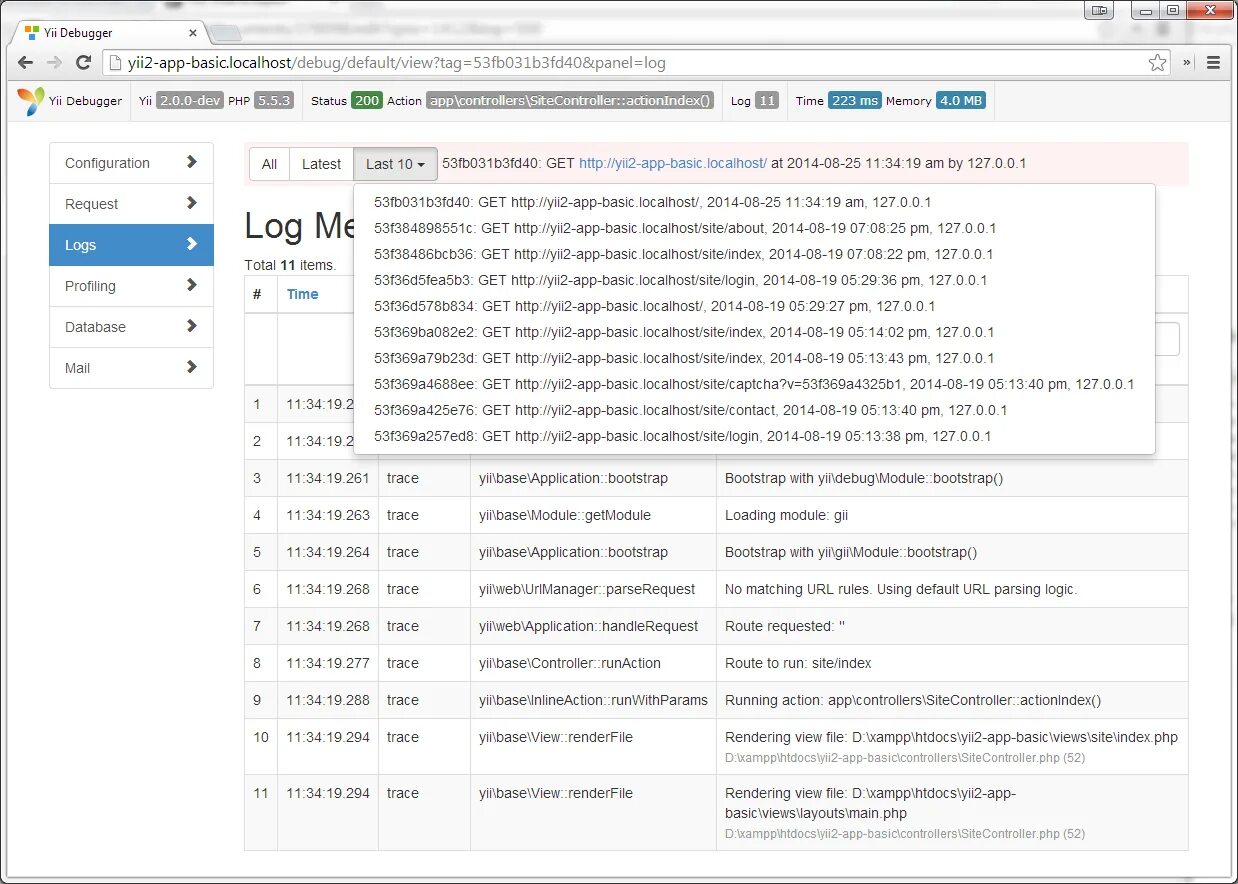Click the chevron next to Logs
1238x884 pixels.
tap(191, 244)
